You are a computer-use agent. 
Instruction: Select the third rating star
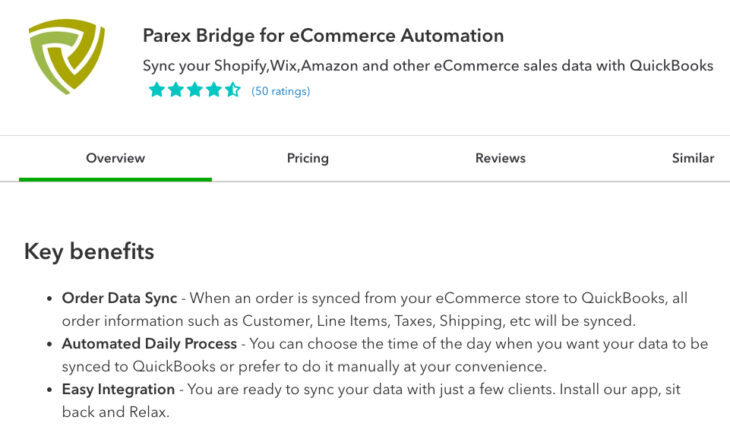[x=195, y=91]
